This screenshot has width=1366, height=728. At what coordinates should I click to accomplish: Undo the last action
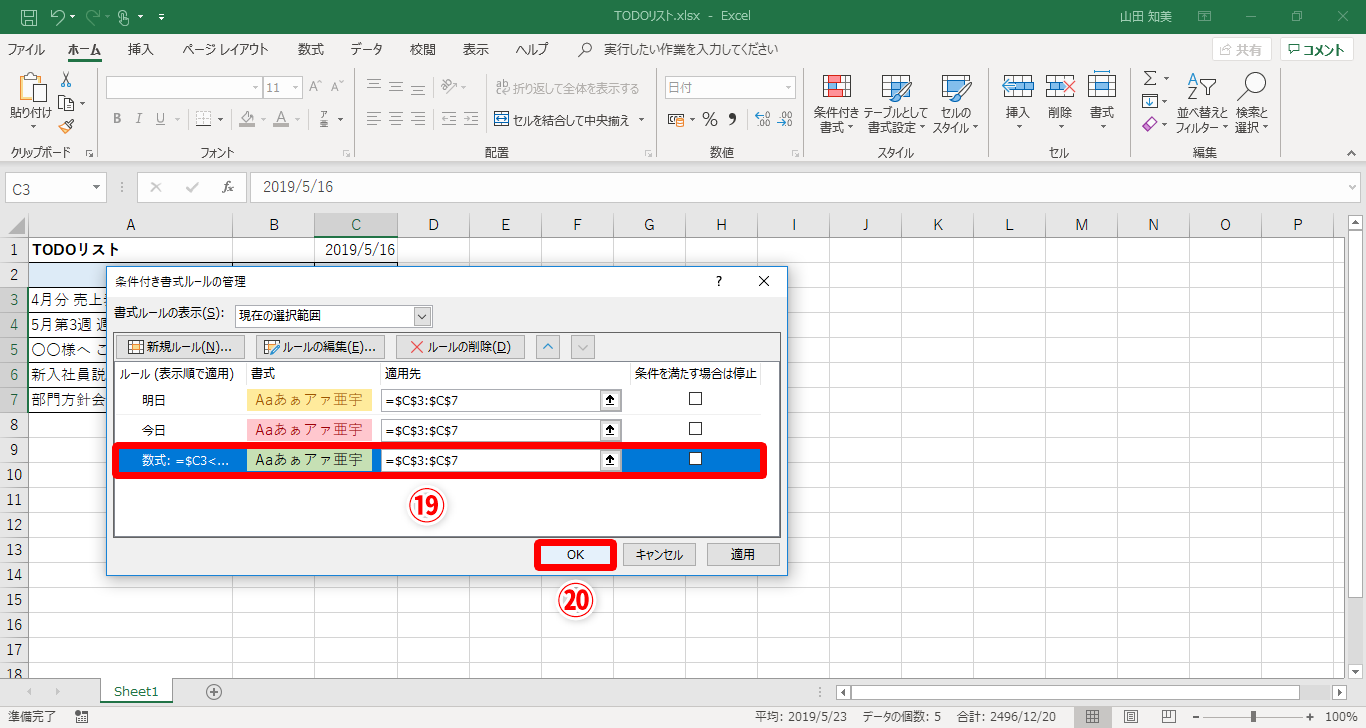click(x=58, y=16)
